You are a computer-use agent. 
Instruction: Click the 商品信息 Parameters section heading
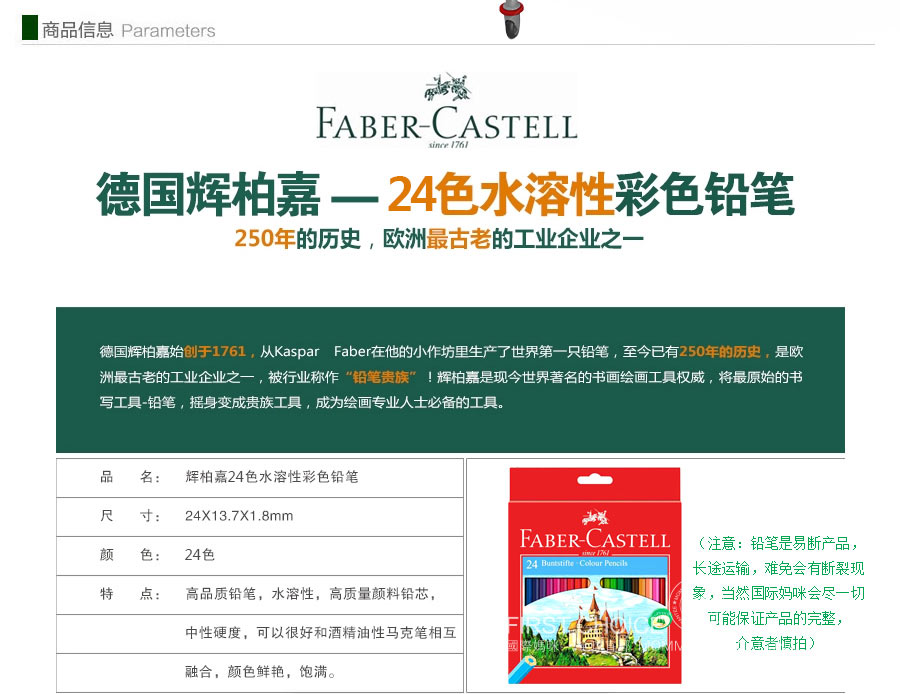128,30
